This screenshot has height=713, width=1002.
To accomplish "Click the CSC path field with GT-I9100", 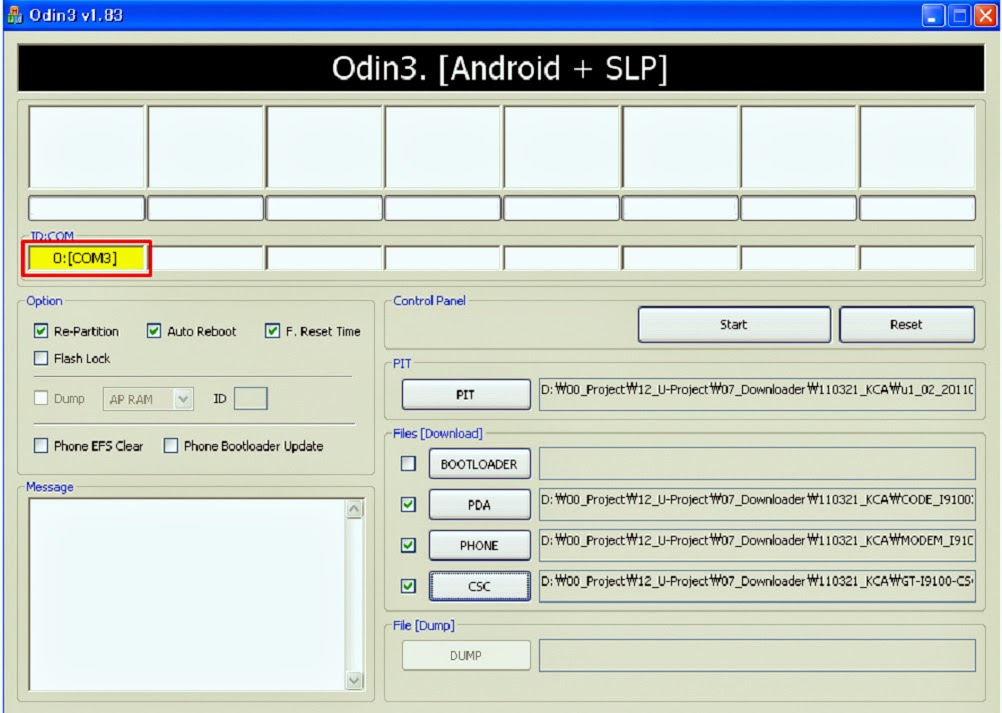I will click(757, 586).
